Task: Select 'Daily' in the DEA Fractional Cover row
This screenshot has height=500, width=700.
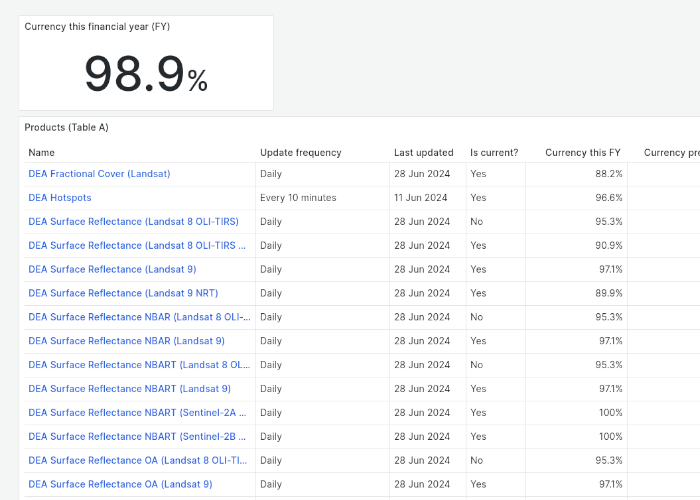Action: coord(271,174)
